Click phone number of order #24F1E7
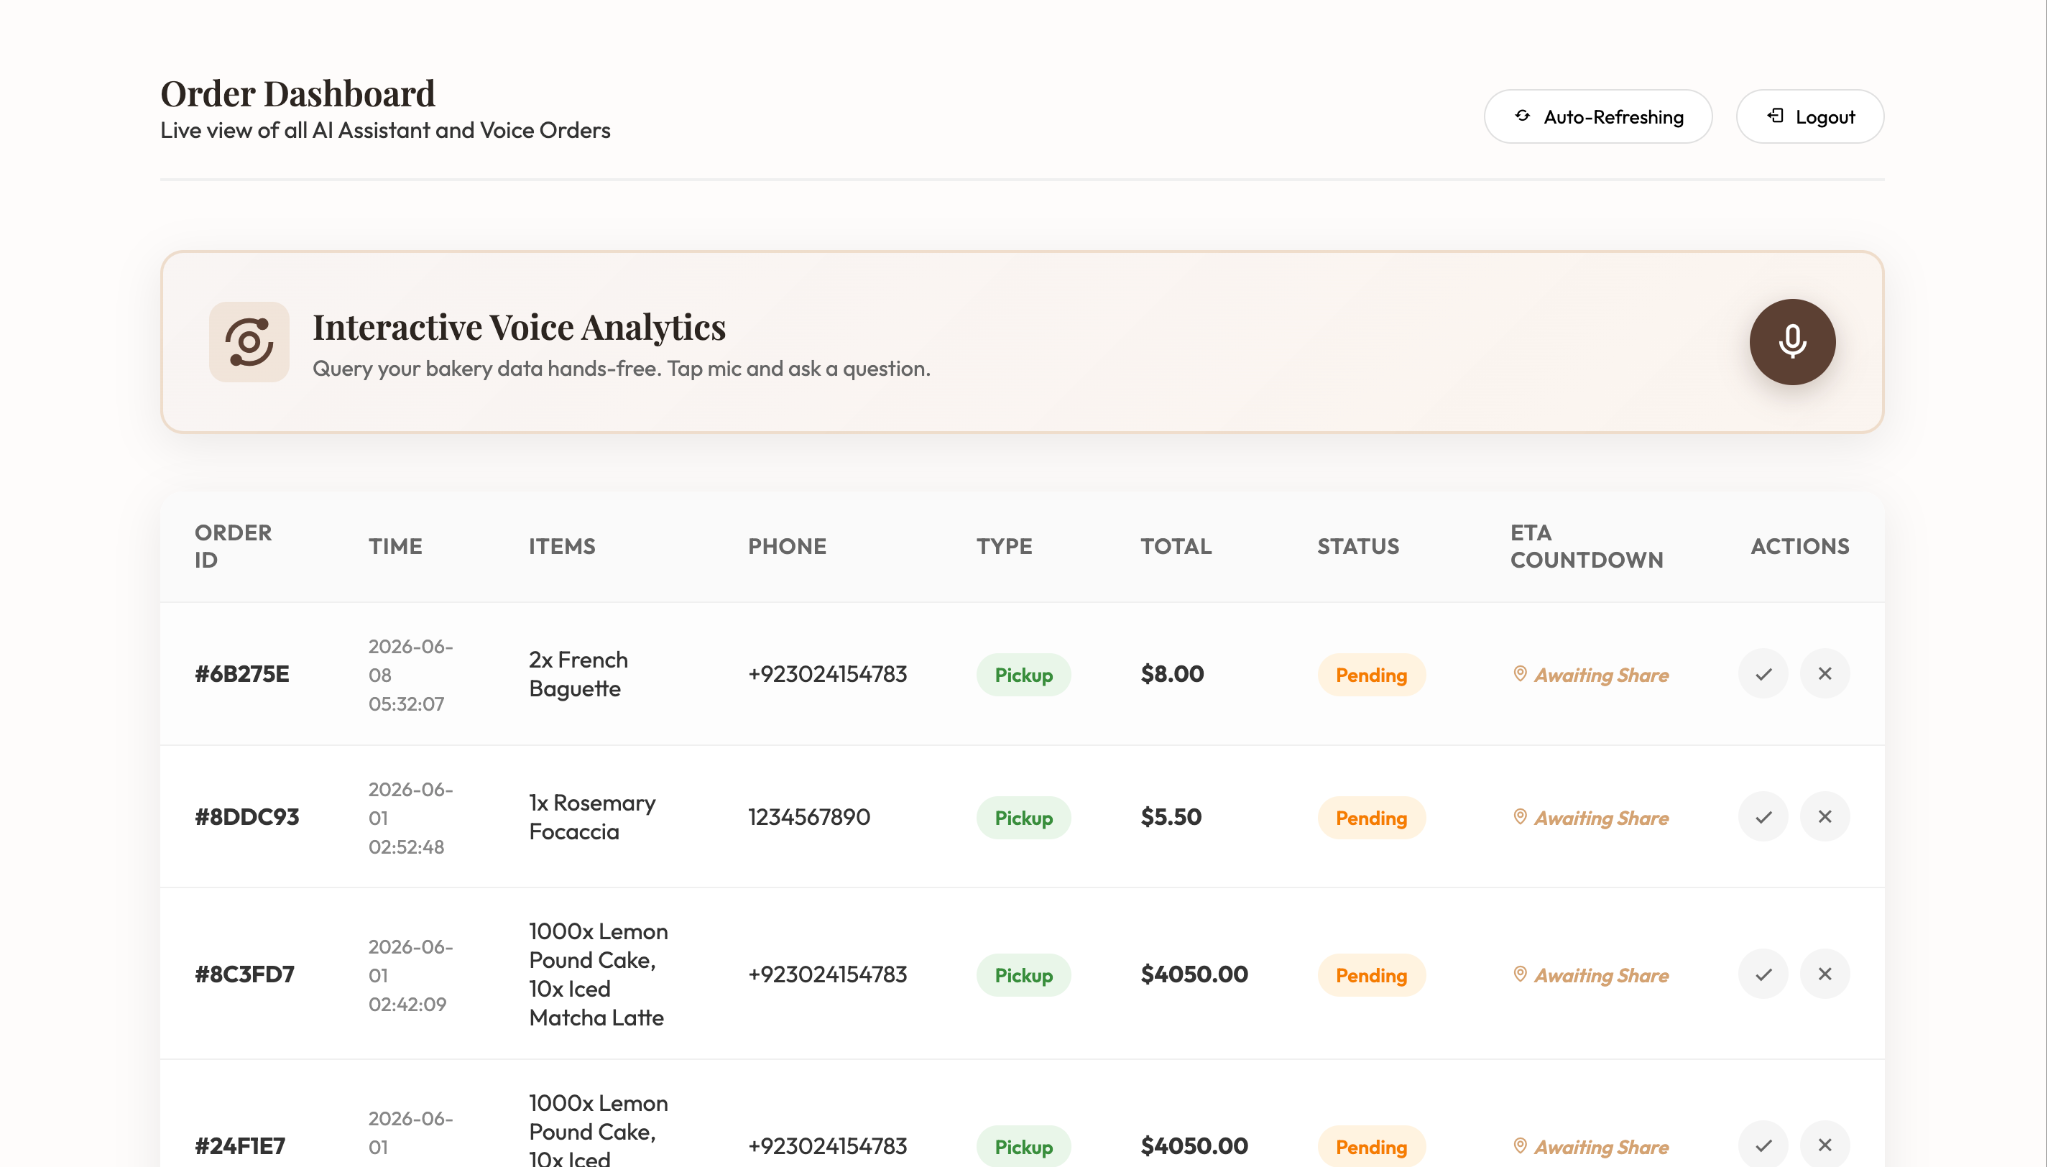The image size is (2047, 1167). click(827, 1146)
